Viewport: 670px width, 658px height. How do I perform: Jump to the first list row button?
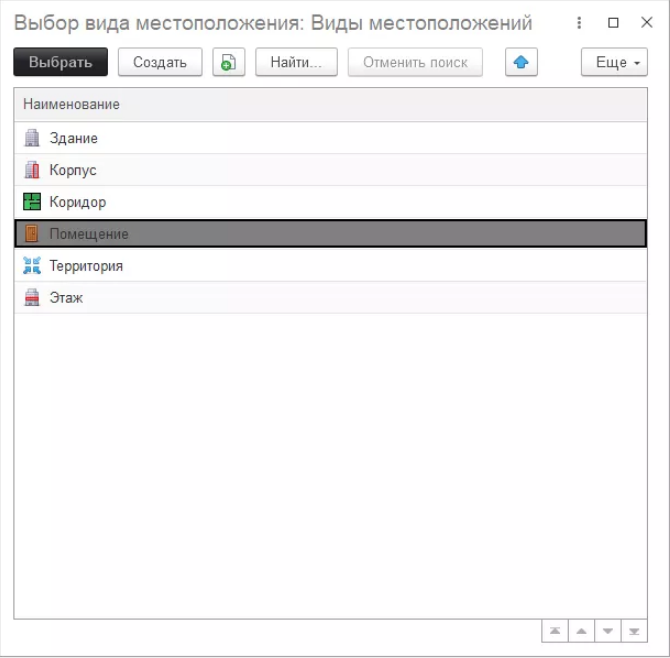(555, 631)
